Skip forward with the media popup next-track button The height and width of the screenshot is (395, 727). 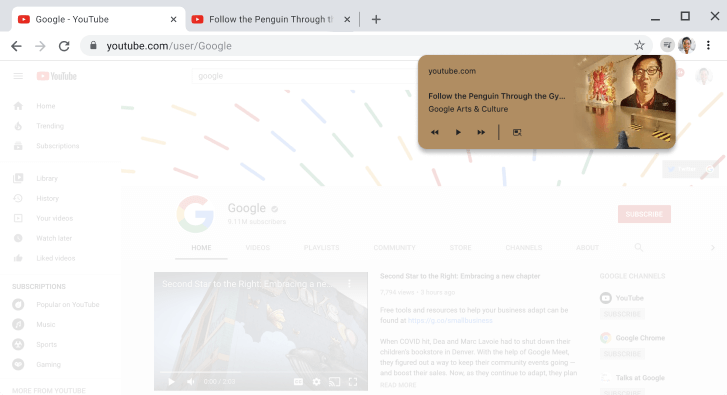[x=481, y=132]
